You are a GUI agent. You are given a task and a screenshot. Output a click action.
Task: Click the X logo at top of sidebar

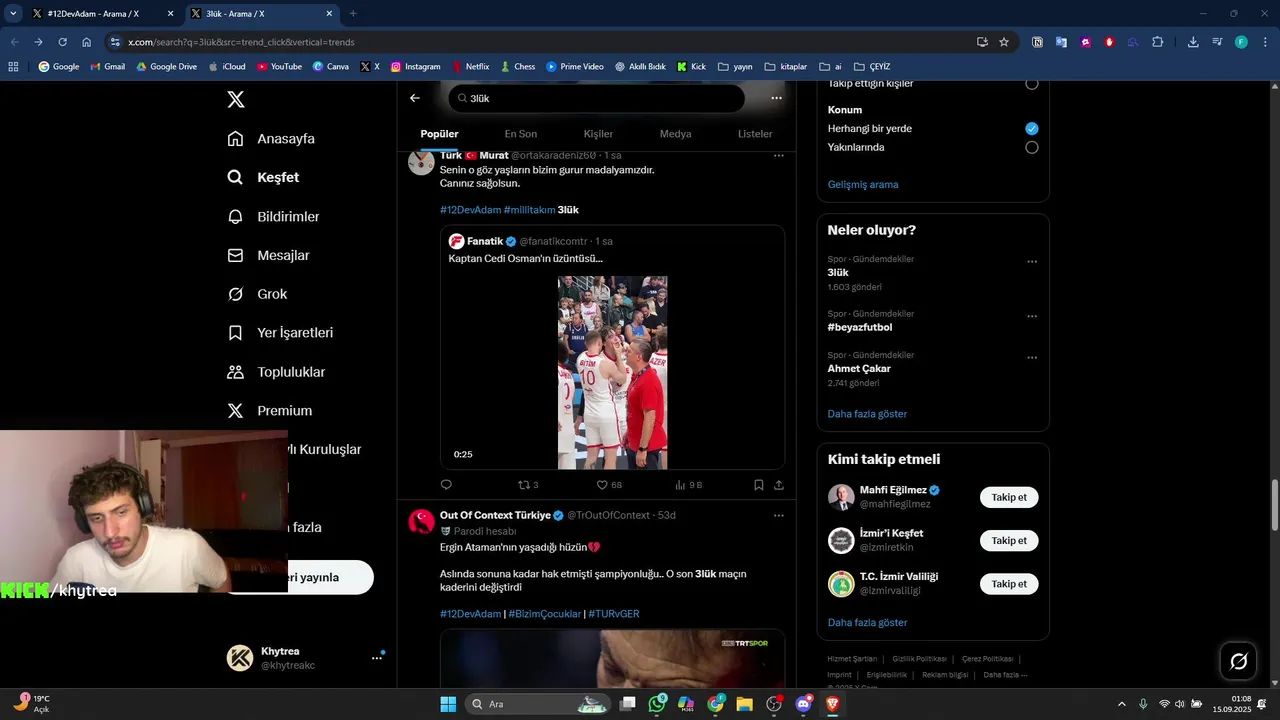(x=236, y=99)
